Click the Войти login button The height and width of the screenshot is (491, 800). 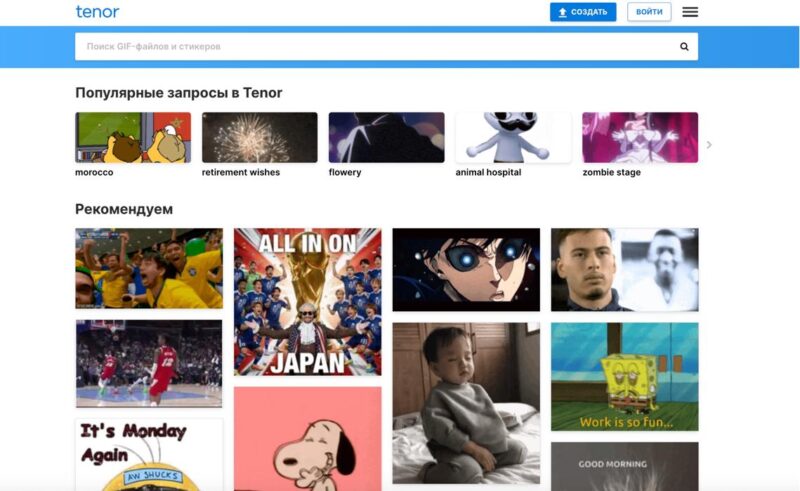(649, 12)
